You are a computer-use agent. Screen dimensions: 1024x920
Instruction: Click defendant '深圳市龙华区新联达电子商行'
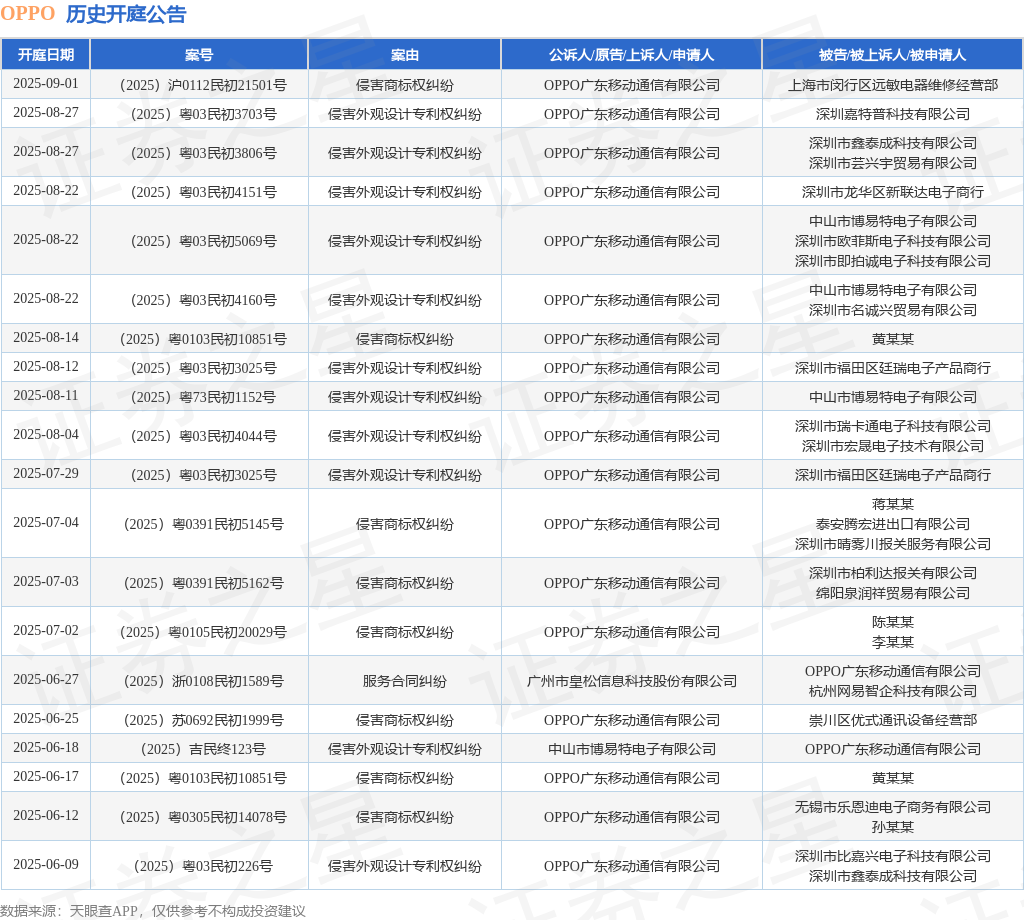(x=893, y=192)
